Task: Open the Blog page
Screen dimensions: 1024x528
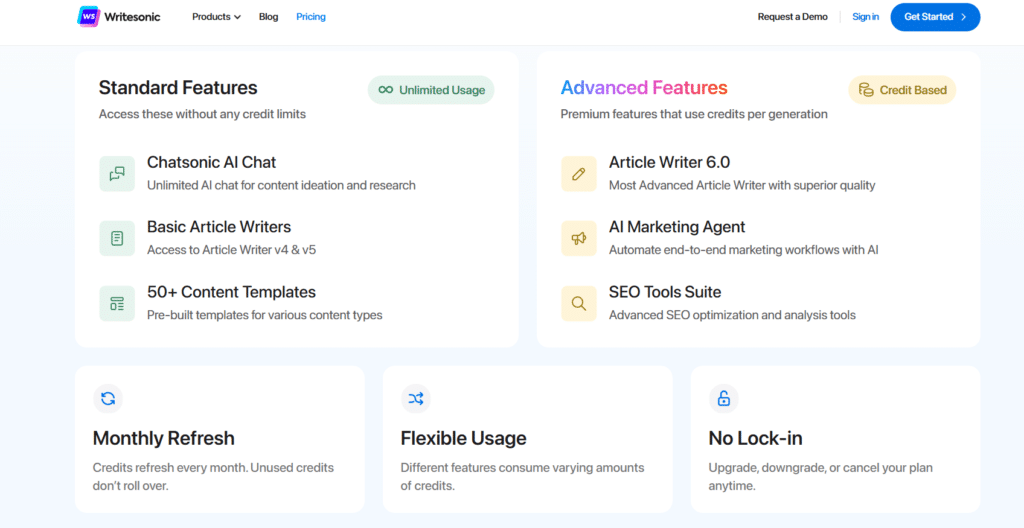Action: click(x=268, y=17)
